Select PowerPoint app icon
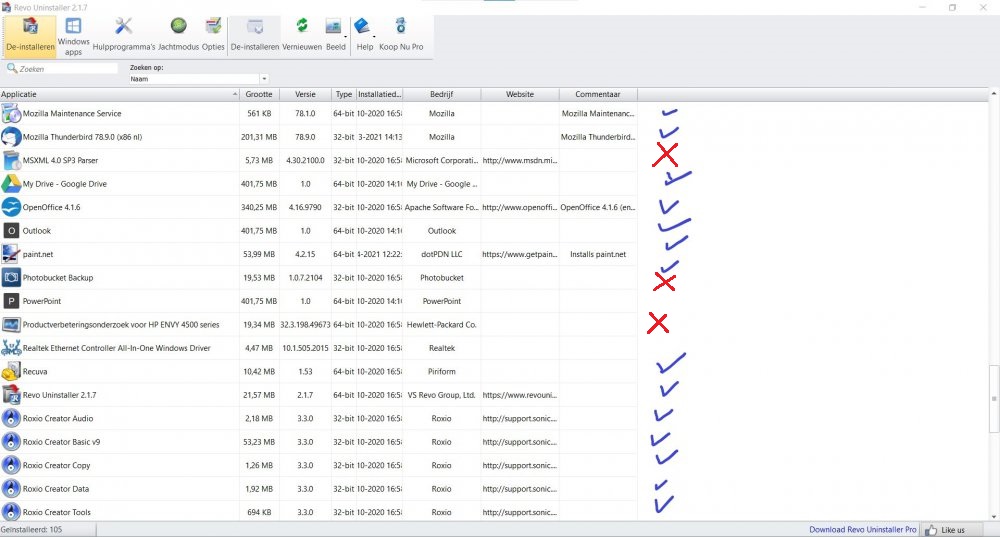The image size is (1000, 537). point(11,301)
